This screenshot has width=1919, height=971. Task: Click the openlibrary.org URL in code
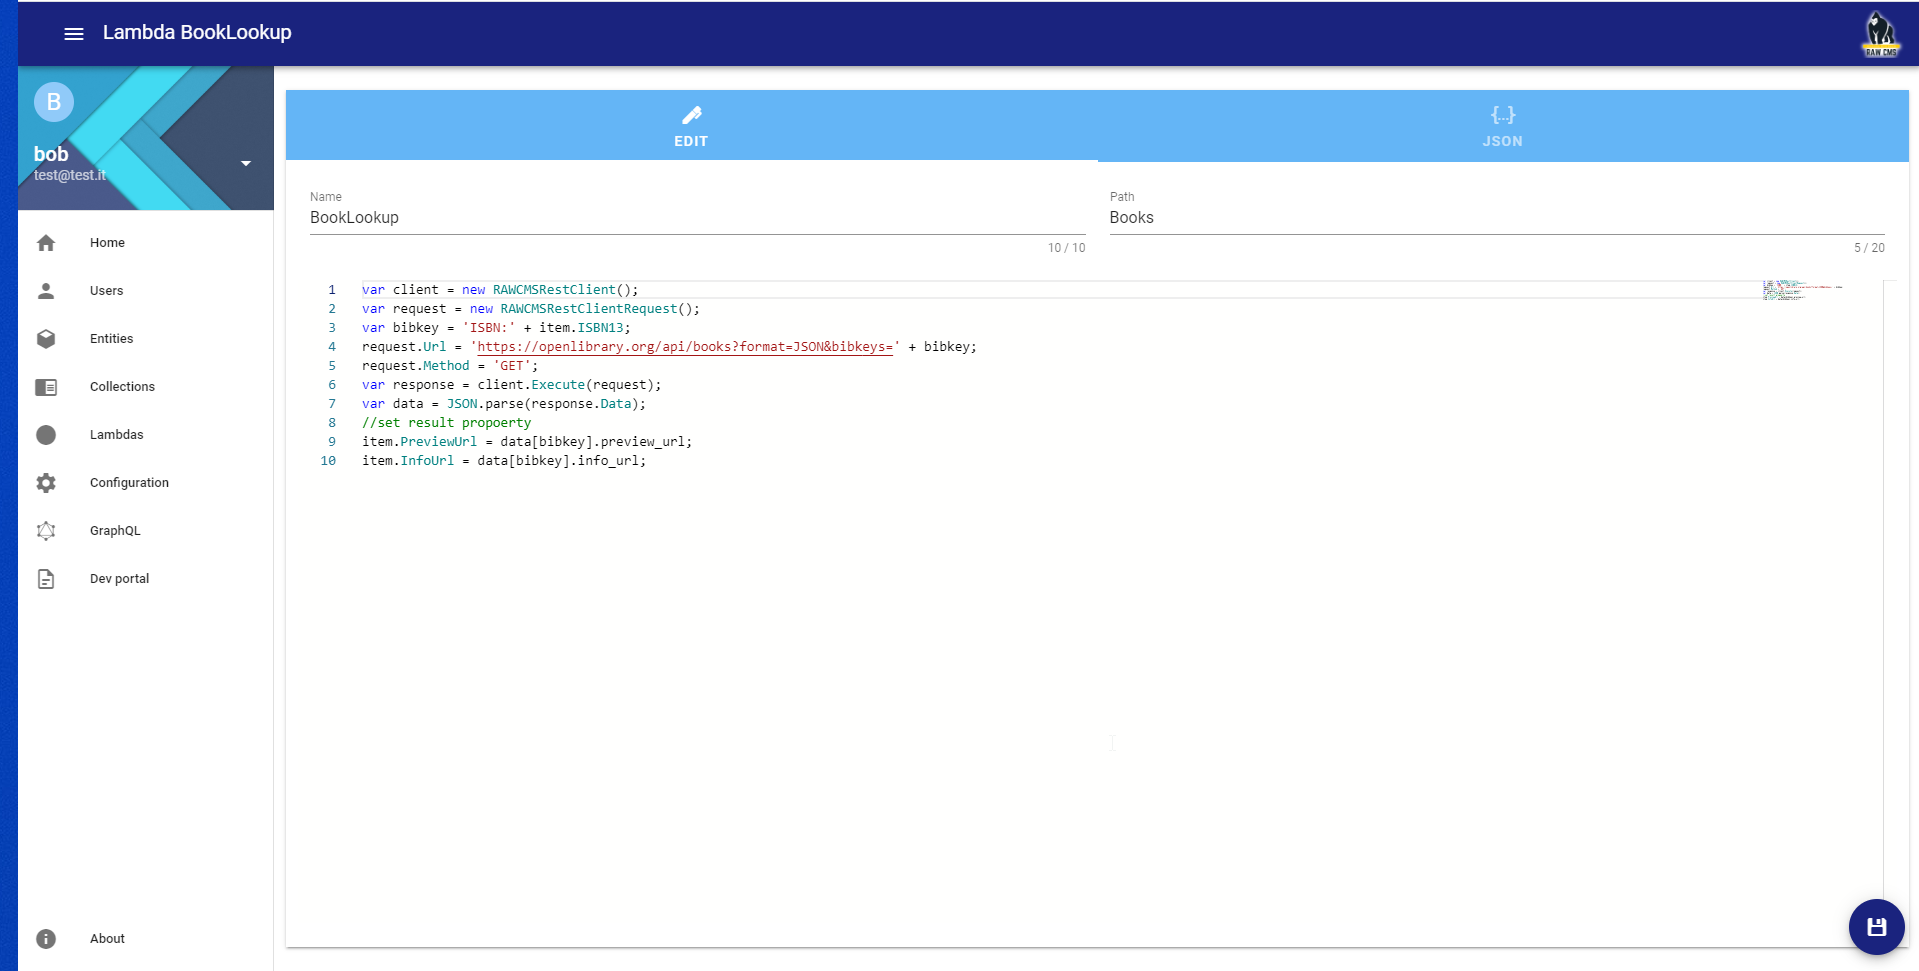click(684, 347)
